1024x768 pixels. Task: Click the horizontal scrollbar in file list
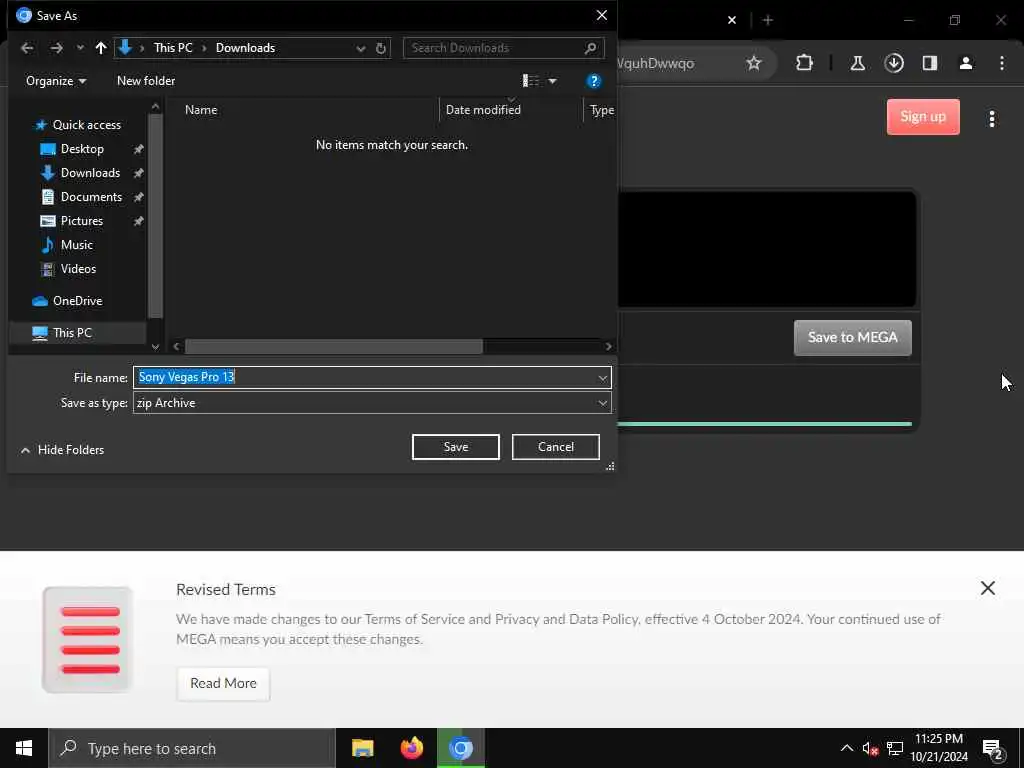click(334, 347)
